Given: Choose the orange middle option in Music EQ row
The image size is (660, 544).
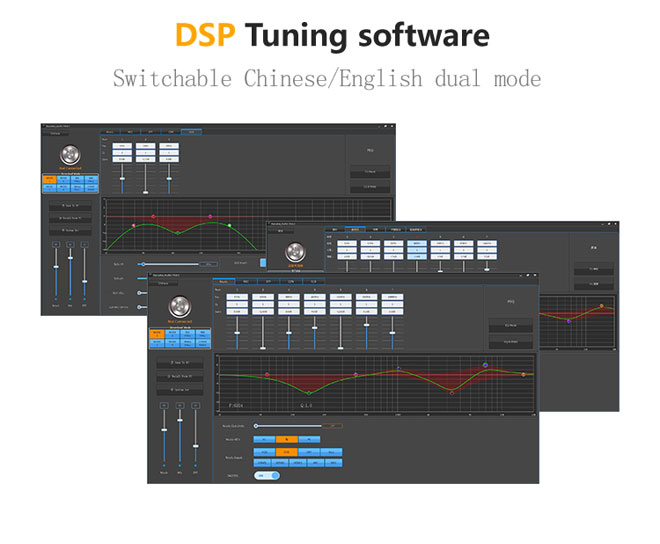Looking at the screenshot, I should [287, 439].
